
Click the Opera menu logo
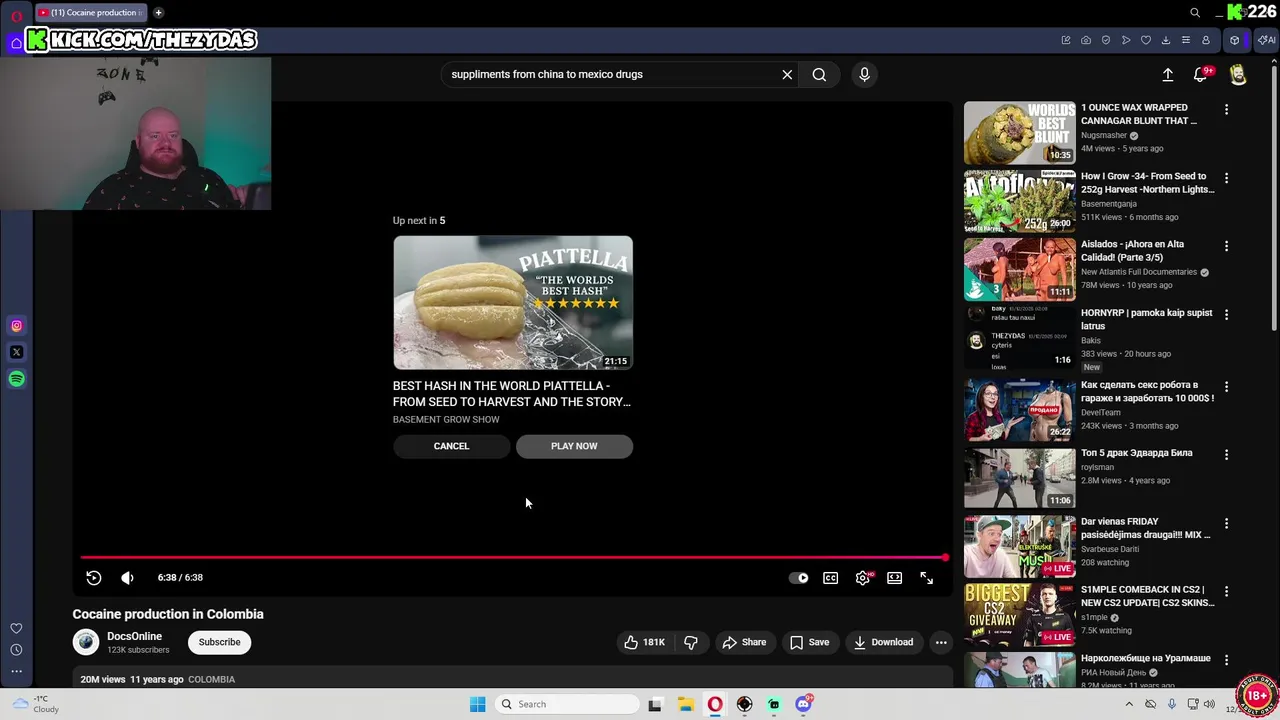point(16,17)
